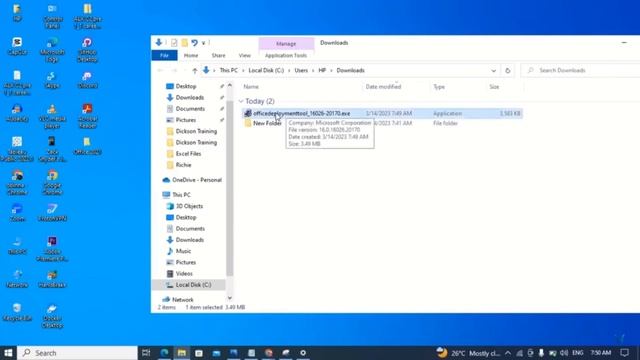Select Microsoft Edge desktop shortcut

(x=52, y=49)
